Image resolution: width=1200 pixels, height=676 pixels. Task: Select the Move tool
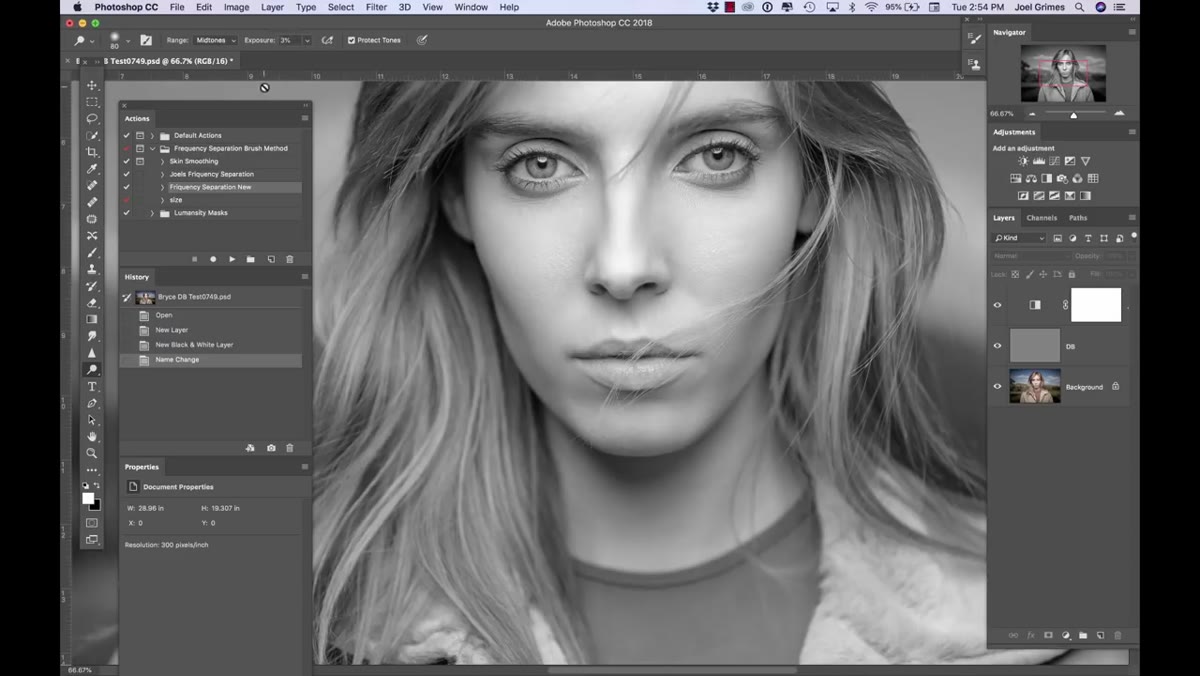(x=92, y=85)
